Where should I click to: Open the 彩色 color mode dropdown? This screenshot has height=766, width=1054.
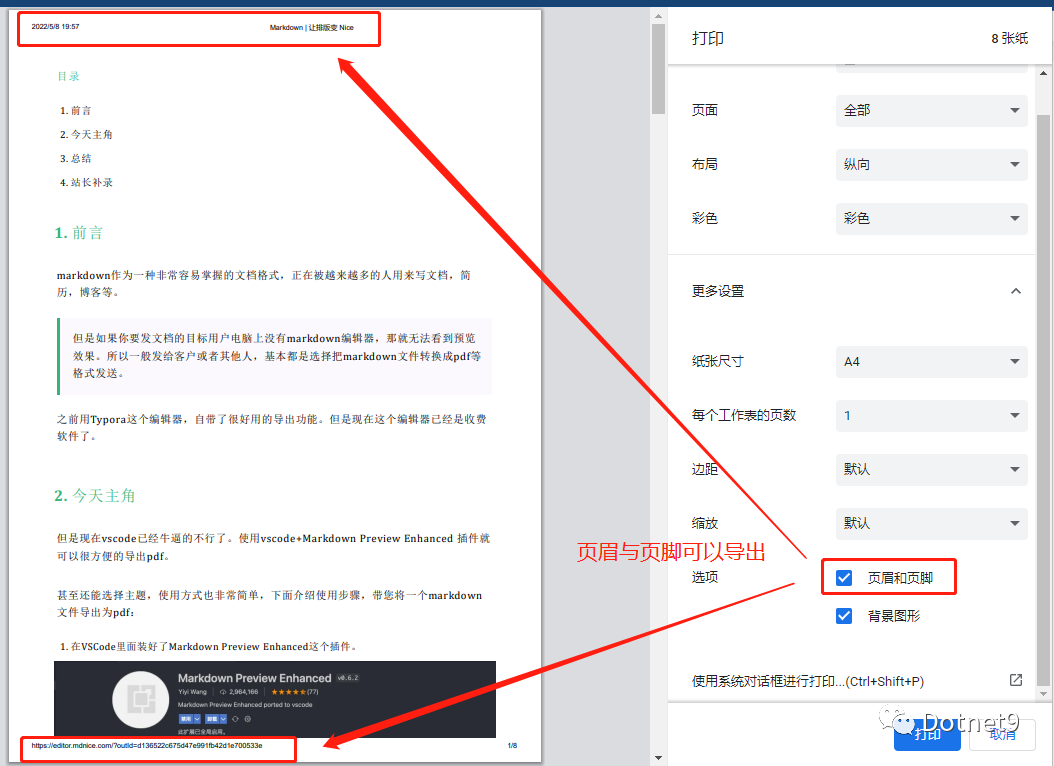coord(932,218)
